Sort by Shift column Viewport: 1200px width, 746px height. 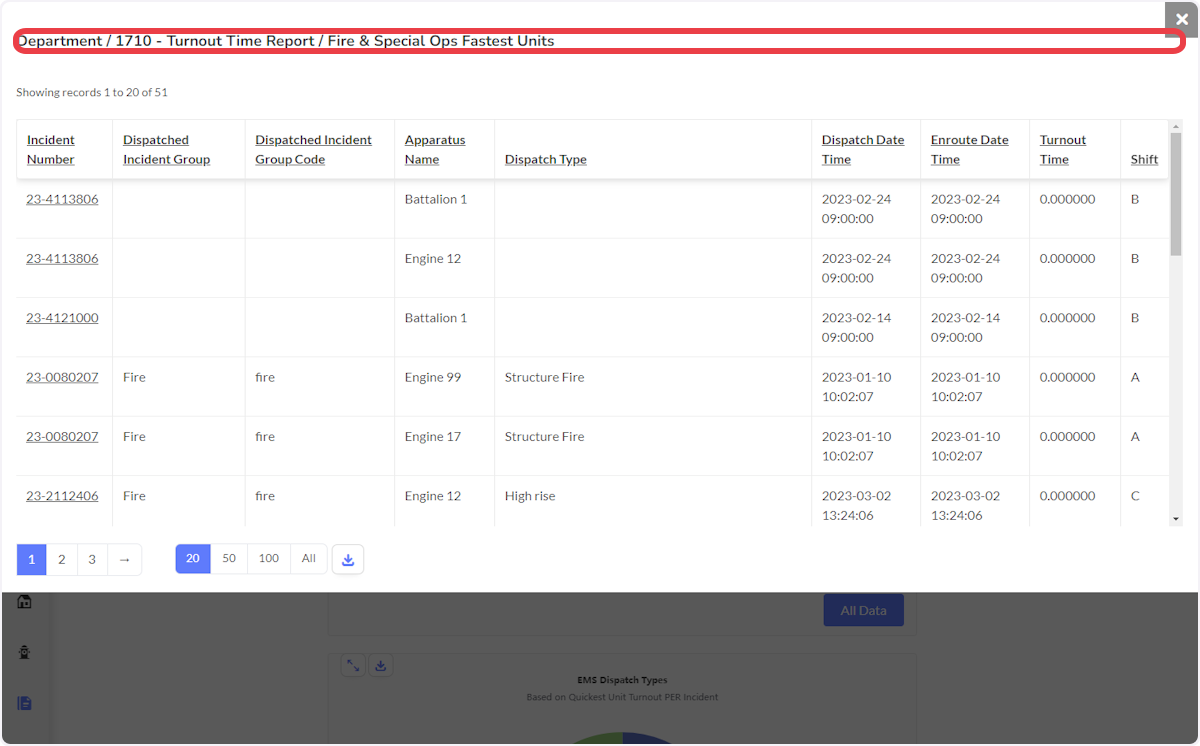click(1144, 159)
